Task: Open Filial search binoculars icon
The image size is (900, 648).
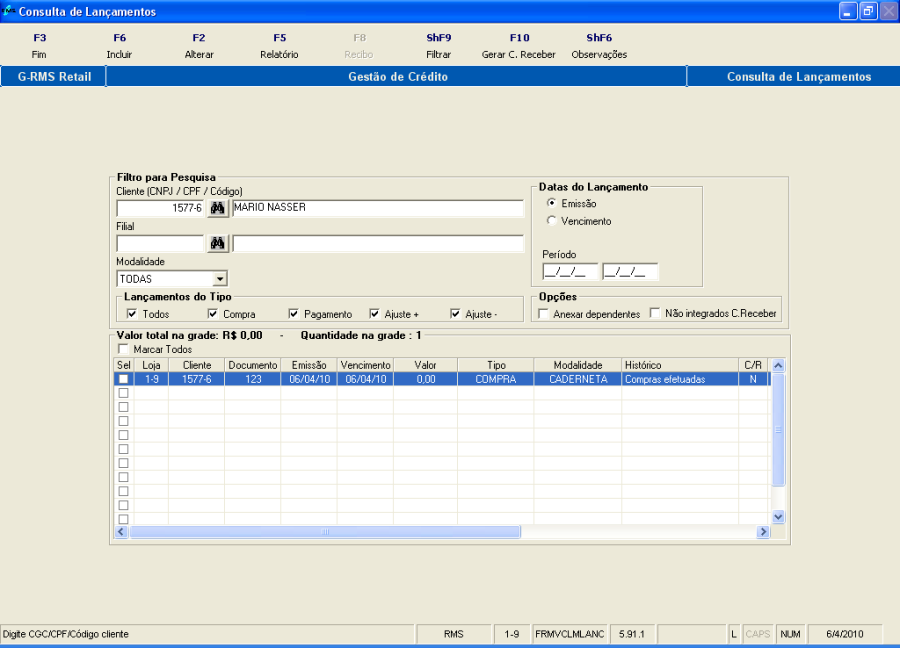Action: point(218,243)
